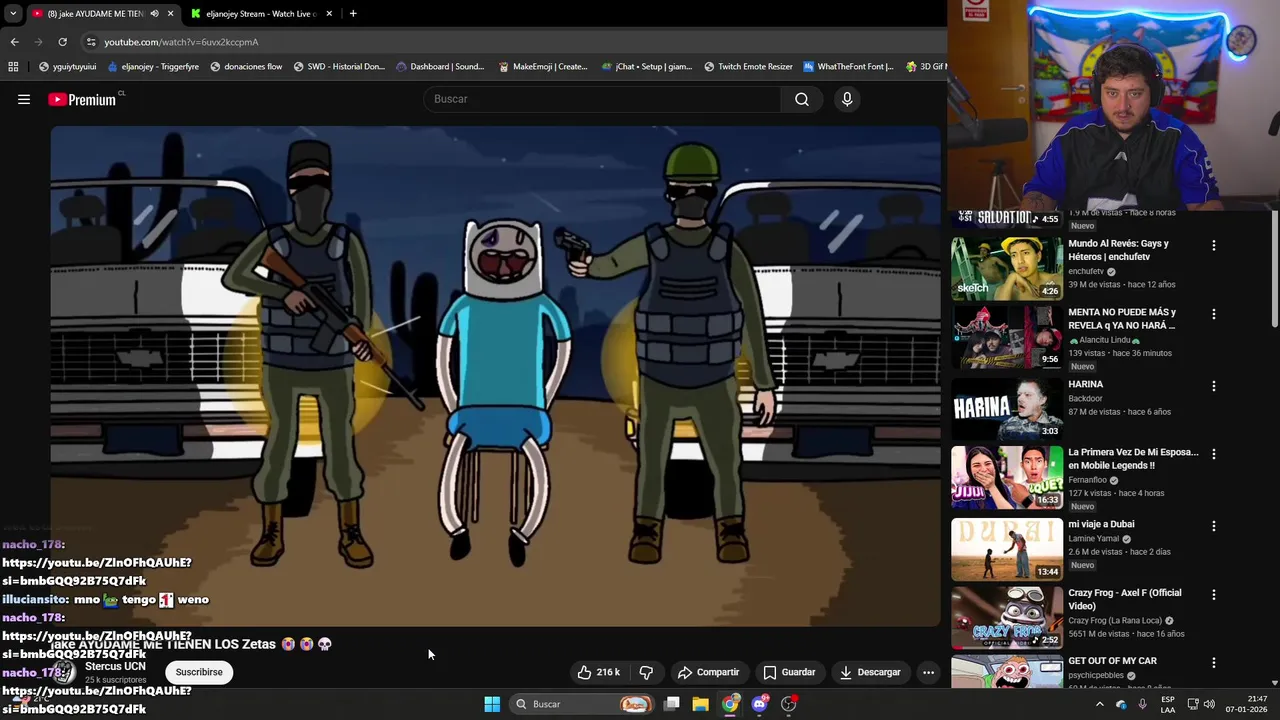Open the DUBAI video thumbnail
The height and width of the screenshot is (720, 1280).
pos(1006,549)
